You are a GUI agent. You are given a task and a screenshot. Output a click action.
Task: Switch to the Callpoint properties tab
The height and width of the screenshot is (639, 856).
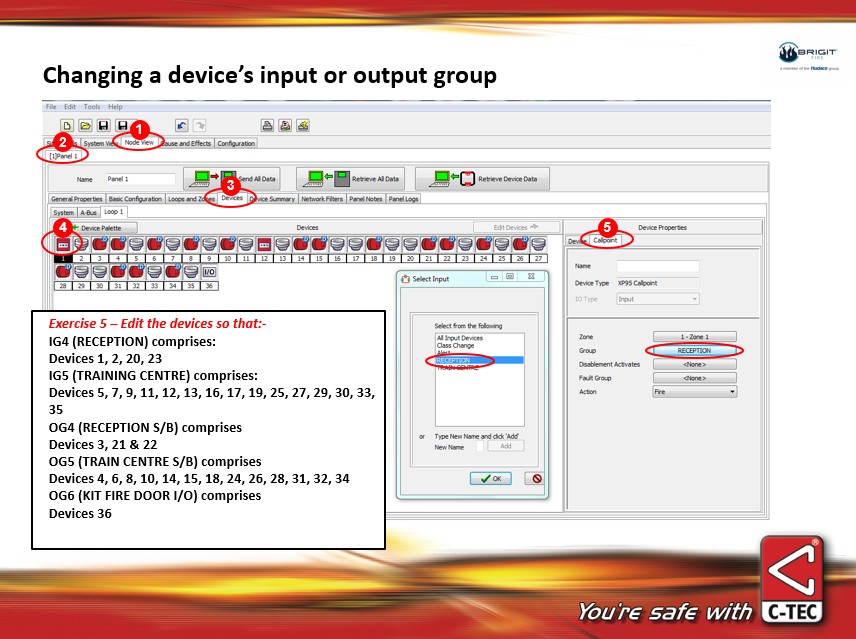605,240
